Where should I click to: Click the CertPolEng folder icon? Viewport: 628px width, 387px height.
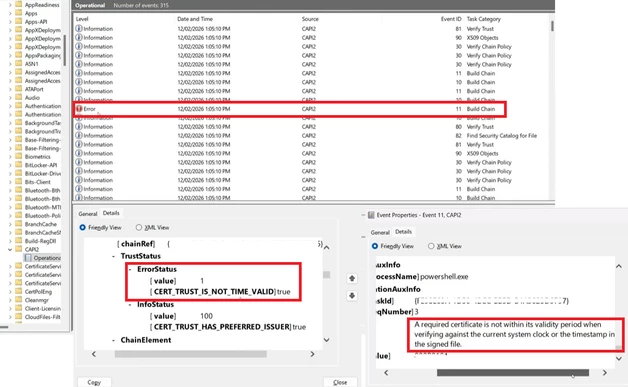[18, 291]
